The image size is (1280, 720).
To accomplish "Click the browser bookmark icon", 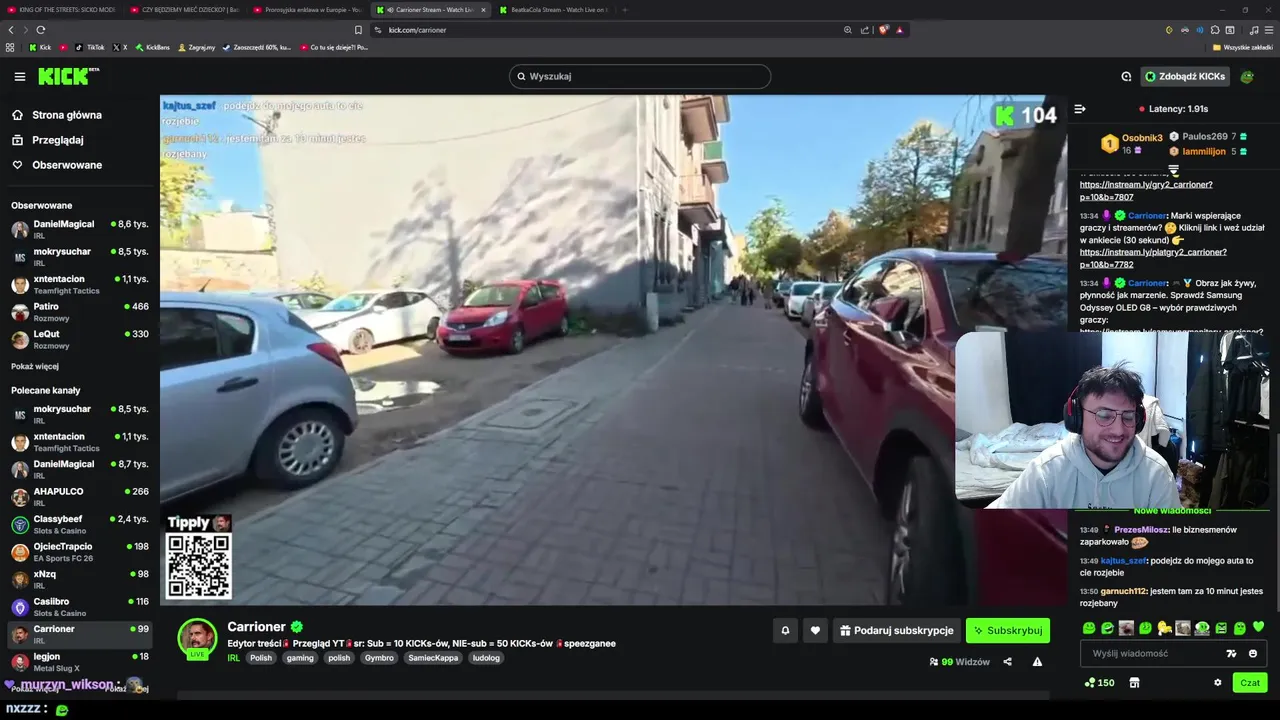I will point(358,30).
